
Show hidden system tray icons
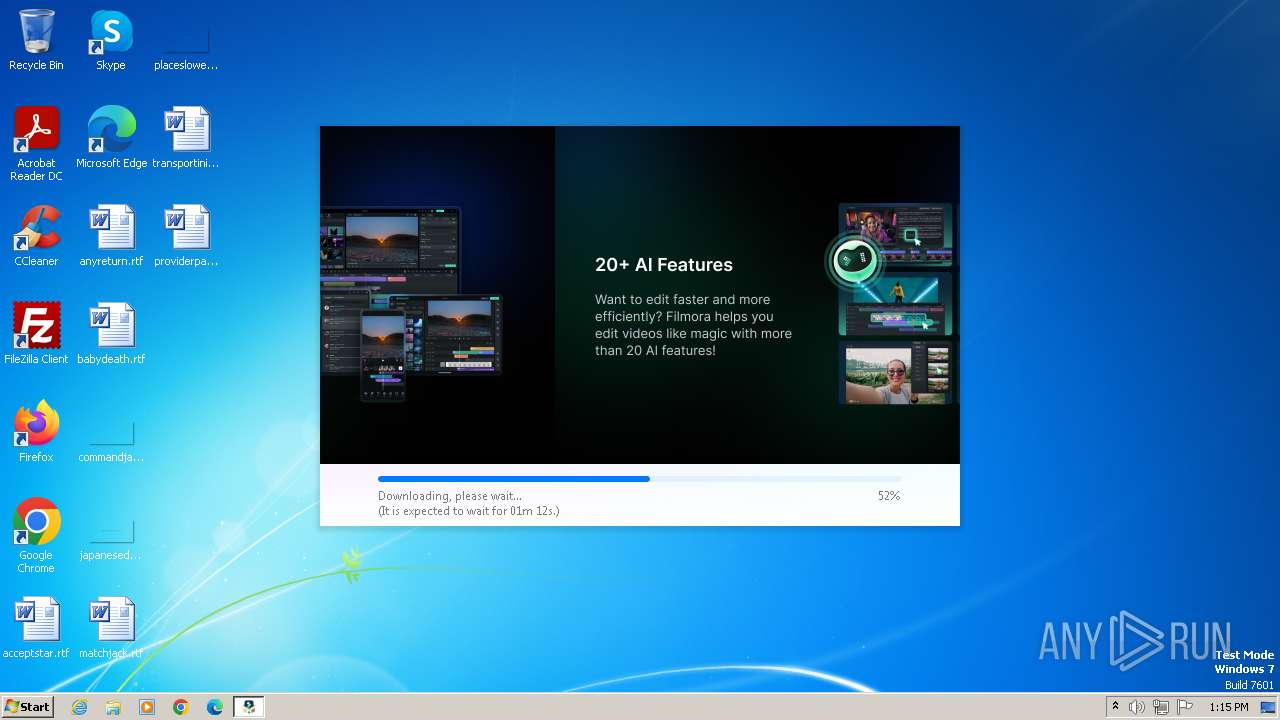1115,707
